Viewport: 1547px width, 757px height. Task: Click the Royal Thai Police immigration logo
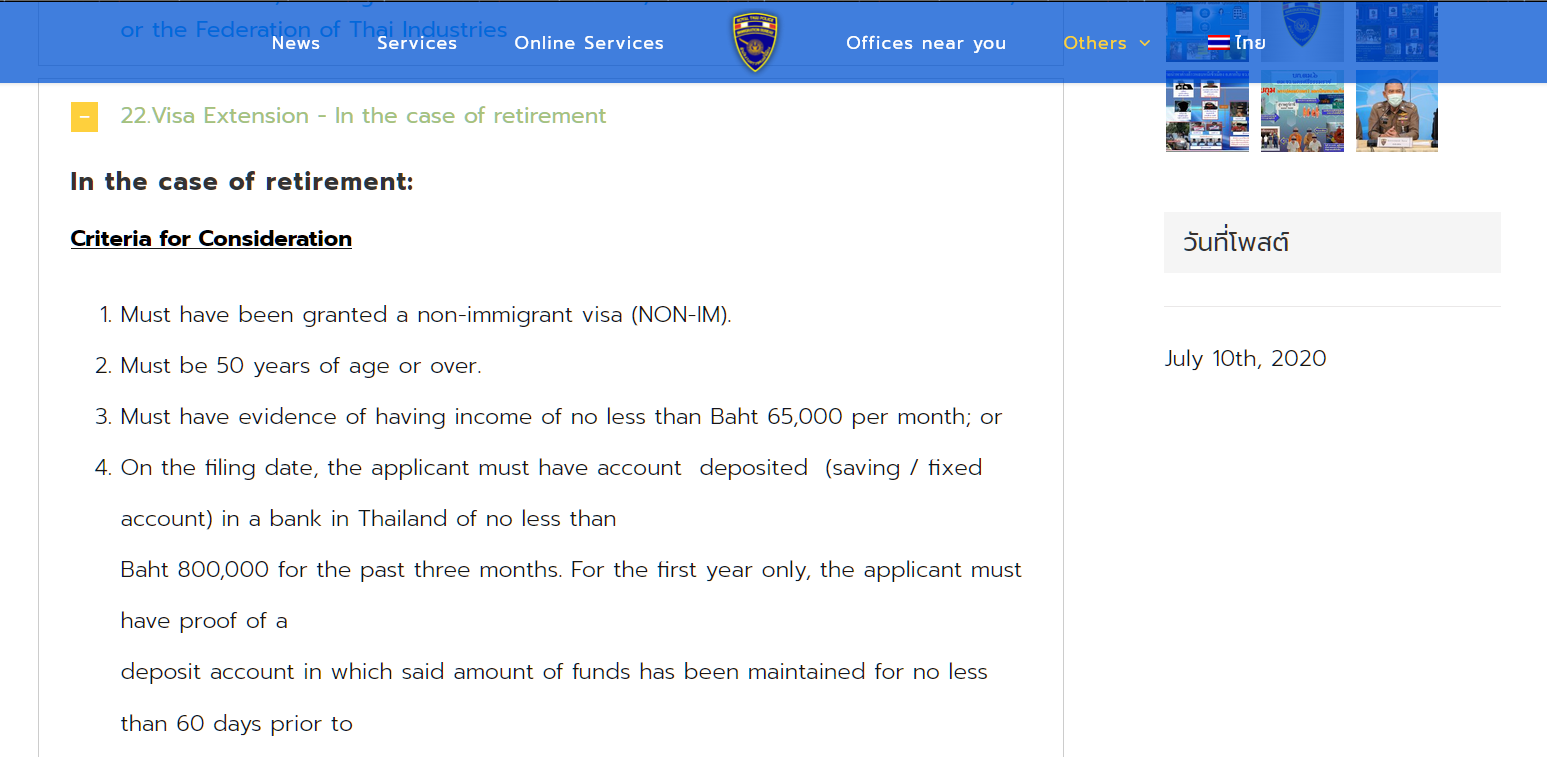point(755,42)
